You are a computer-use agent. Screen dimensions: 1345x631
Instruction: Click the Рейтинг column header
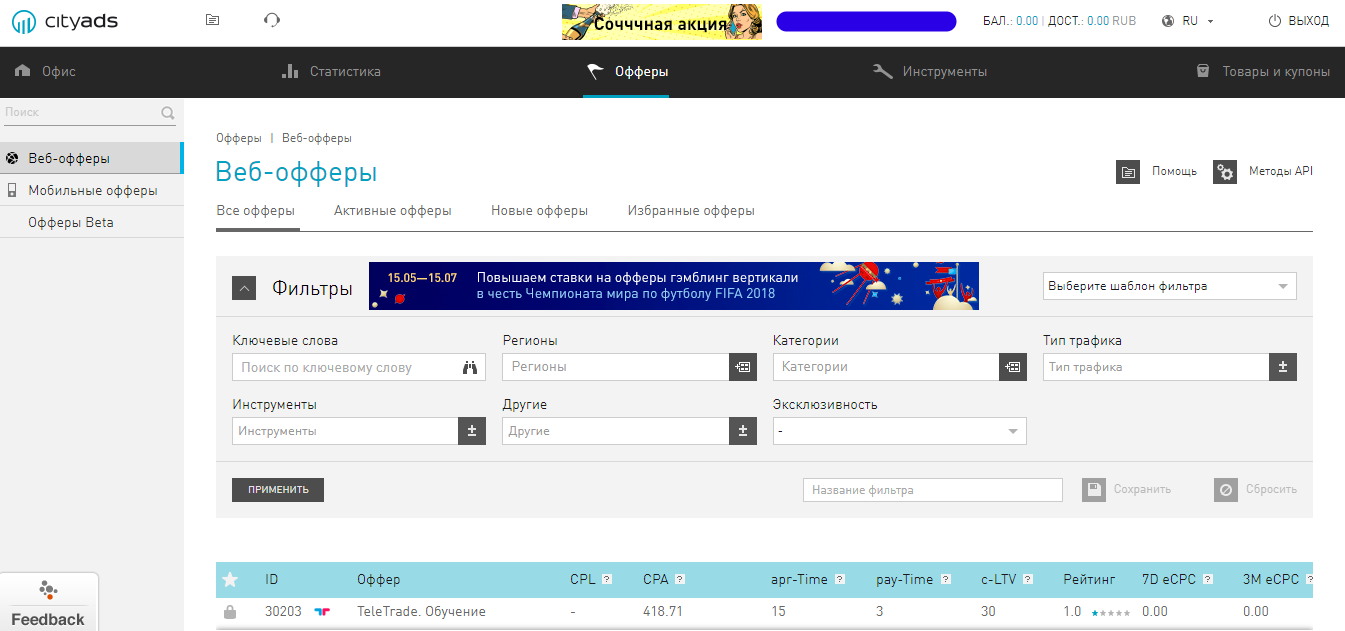click(x=1091, y=579)
